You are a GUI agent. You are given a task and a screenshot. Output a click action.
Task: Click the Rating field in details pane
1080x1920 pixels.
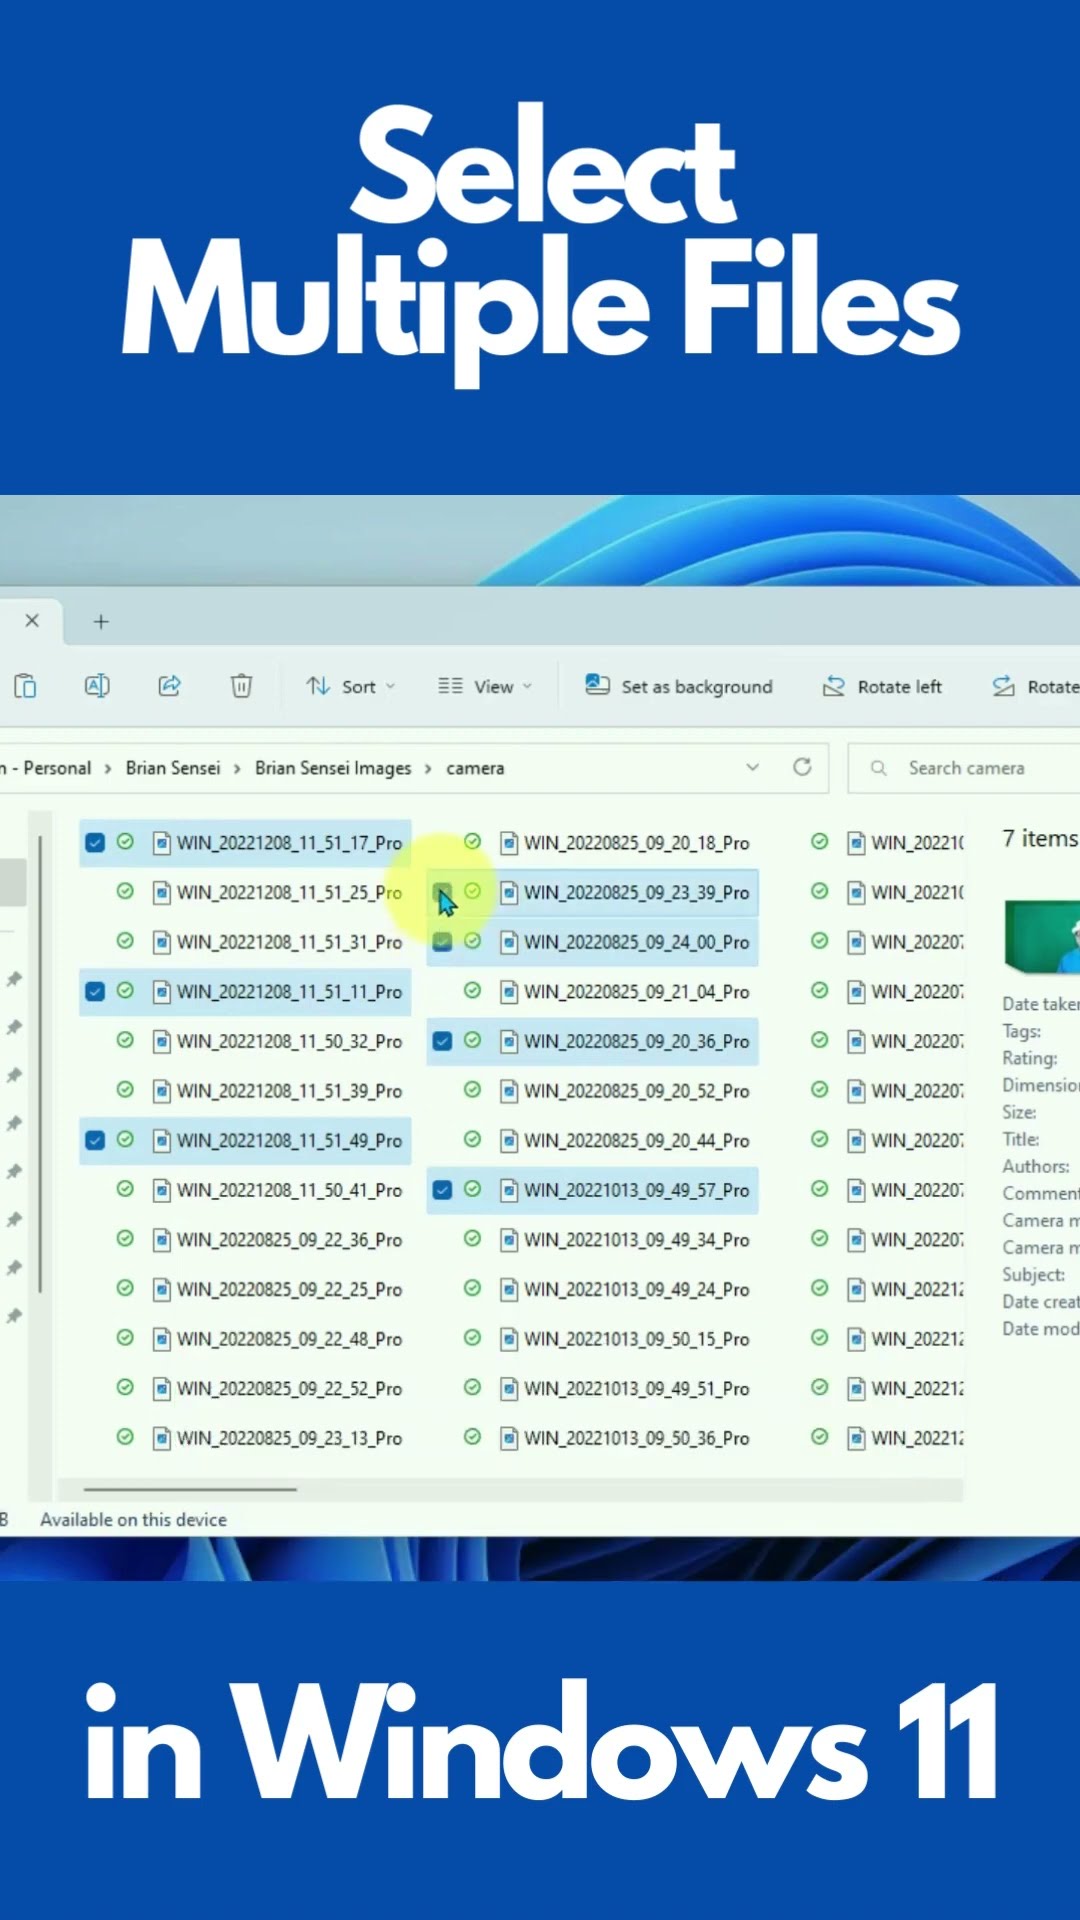pos(1030,1058)
